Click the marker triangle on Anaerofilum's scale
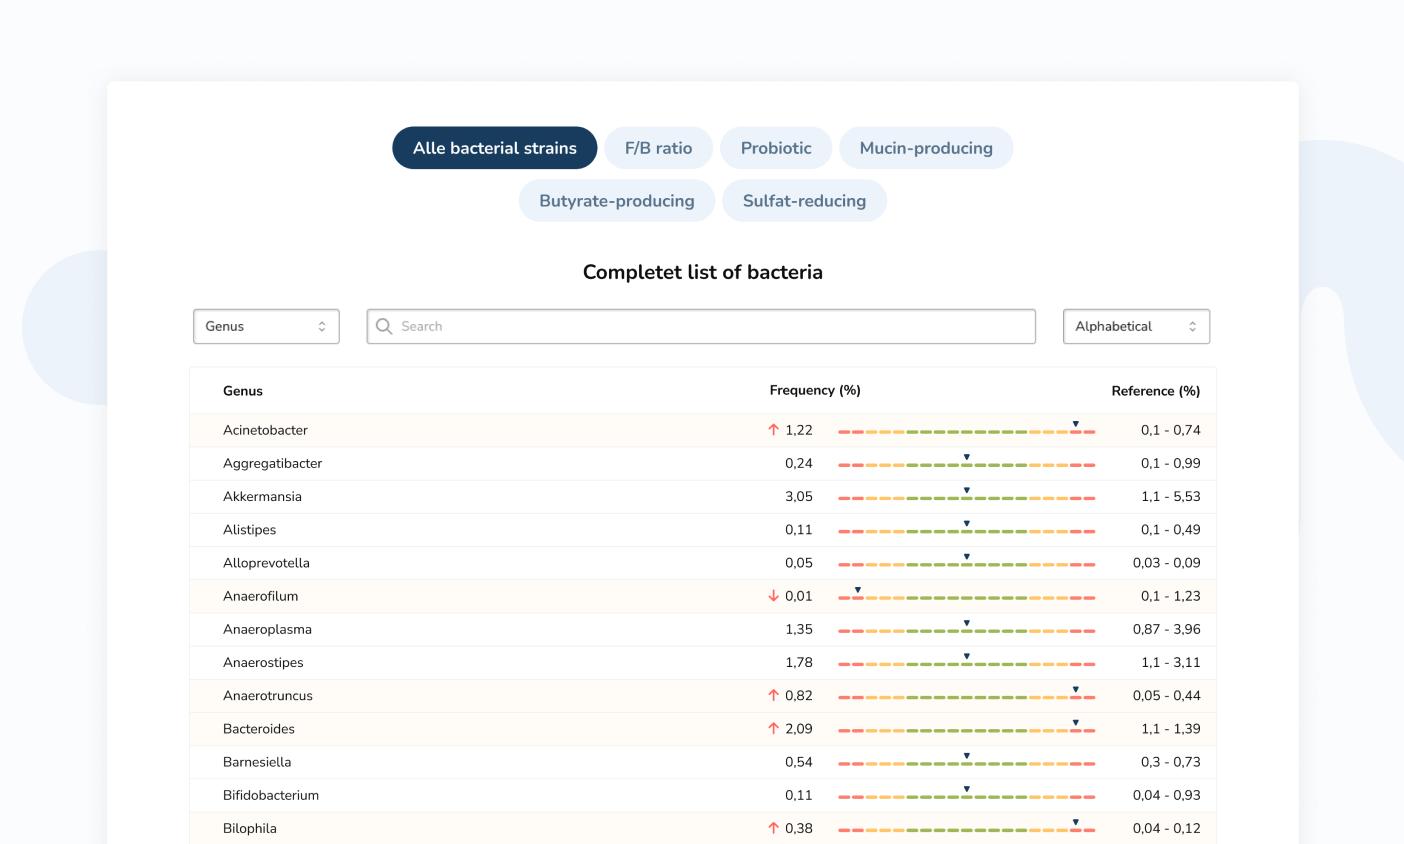This screenshot has width=1404, height=844. click(x=858, y=590)
